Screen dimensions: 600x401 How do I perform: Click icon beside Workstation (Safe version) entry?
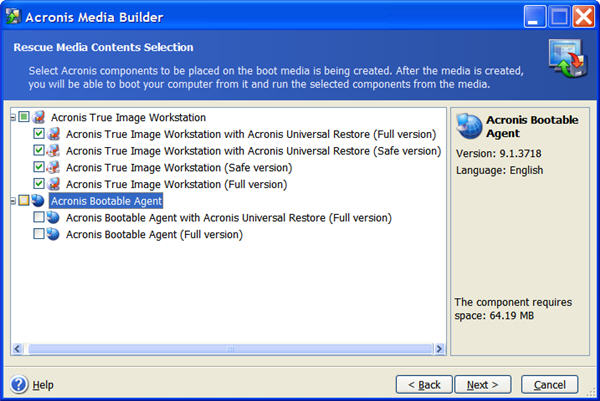[x=54, y=167]
